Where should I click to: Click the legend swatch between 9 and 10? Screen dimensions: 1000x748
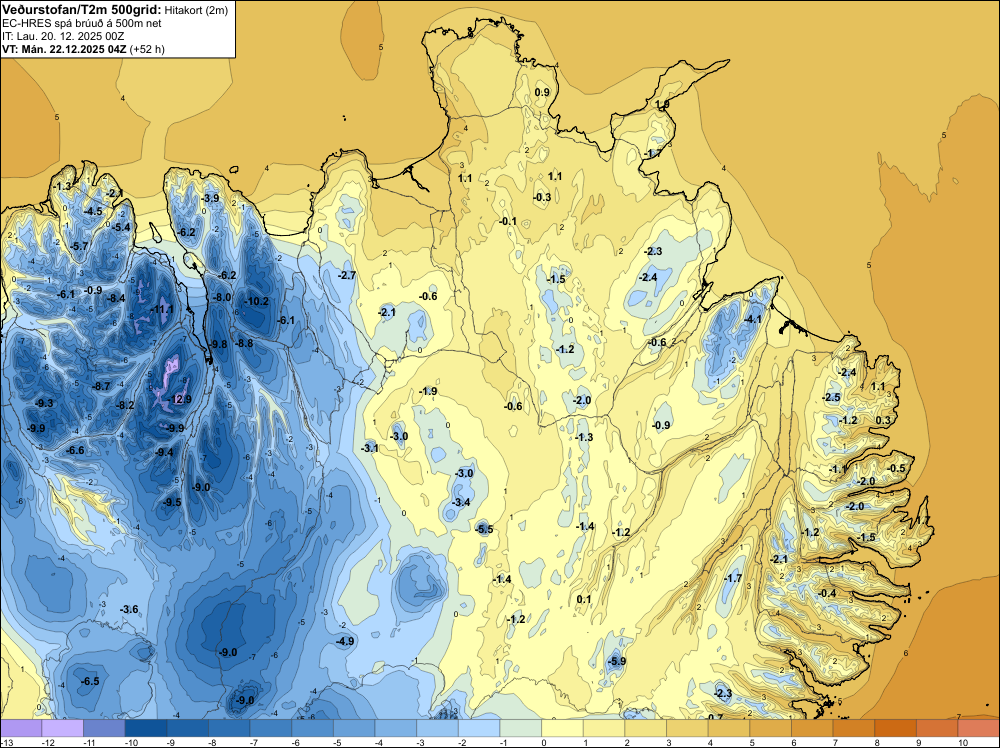pos(937,728)
